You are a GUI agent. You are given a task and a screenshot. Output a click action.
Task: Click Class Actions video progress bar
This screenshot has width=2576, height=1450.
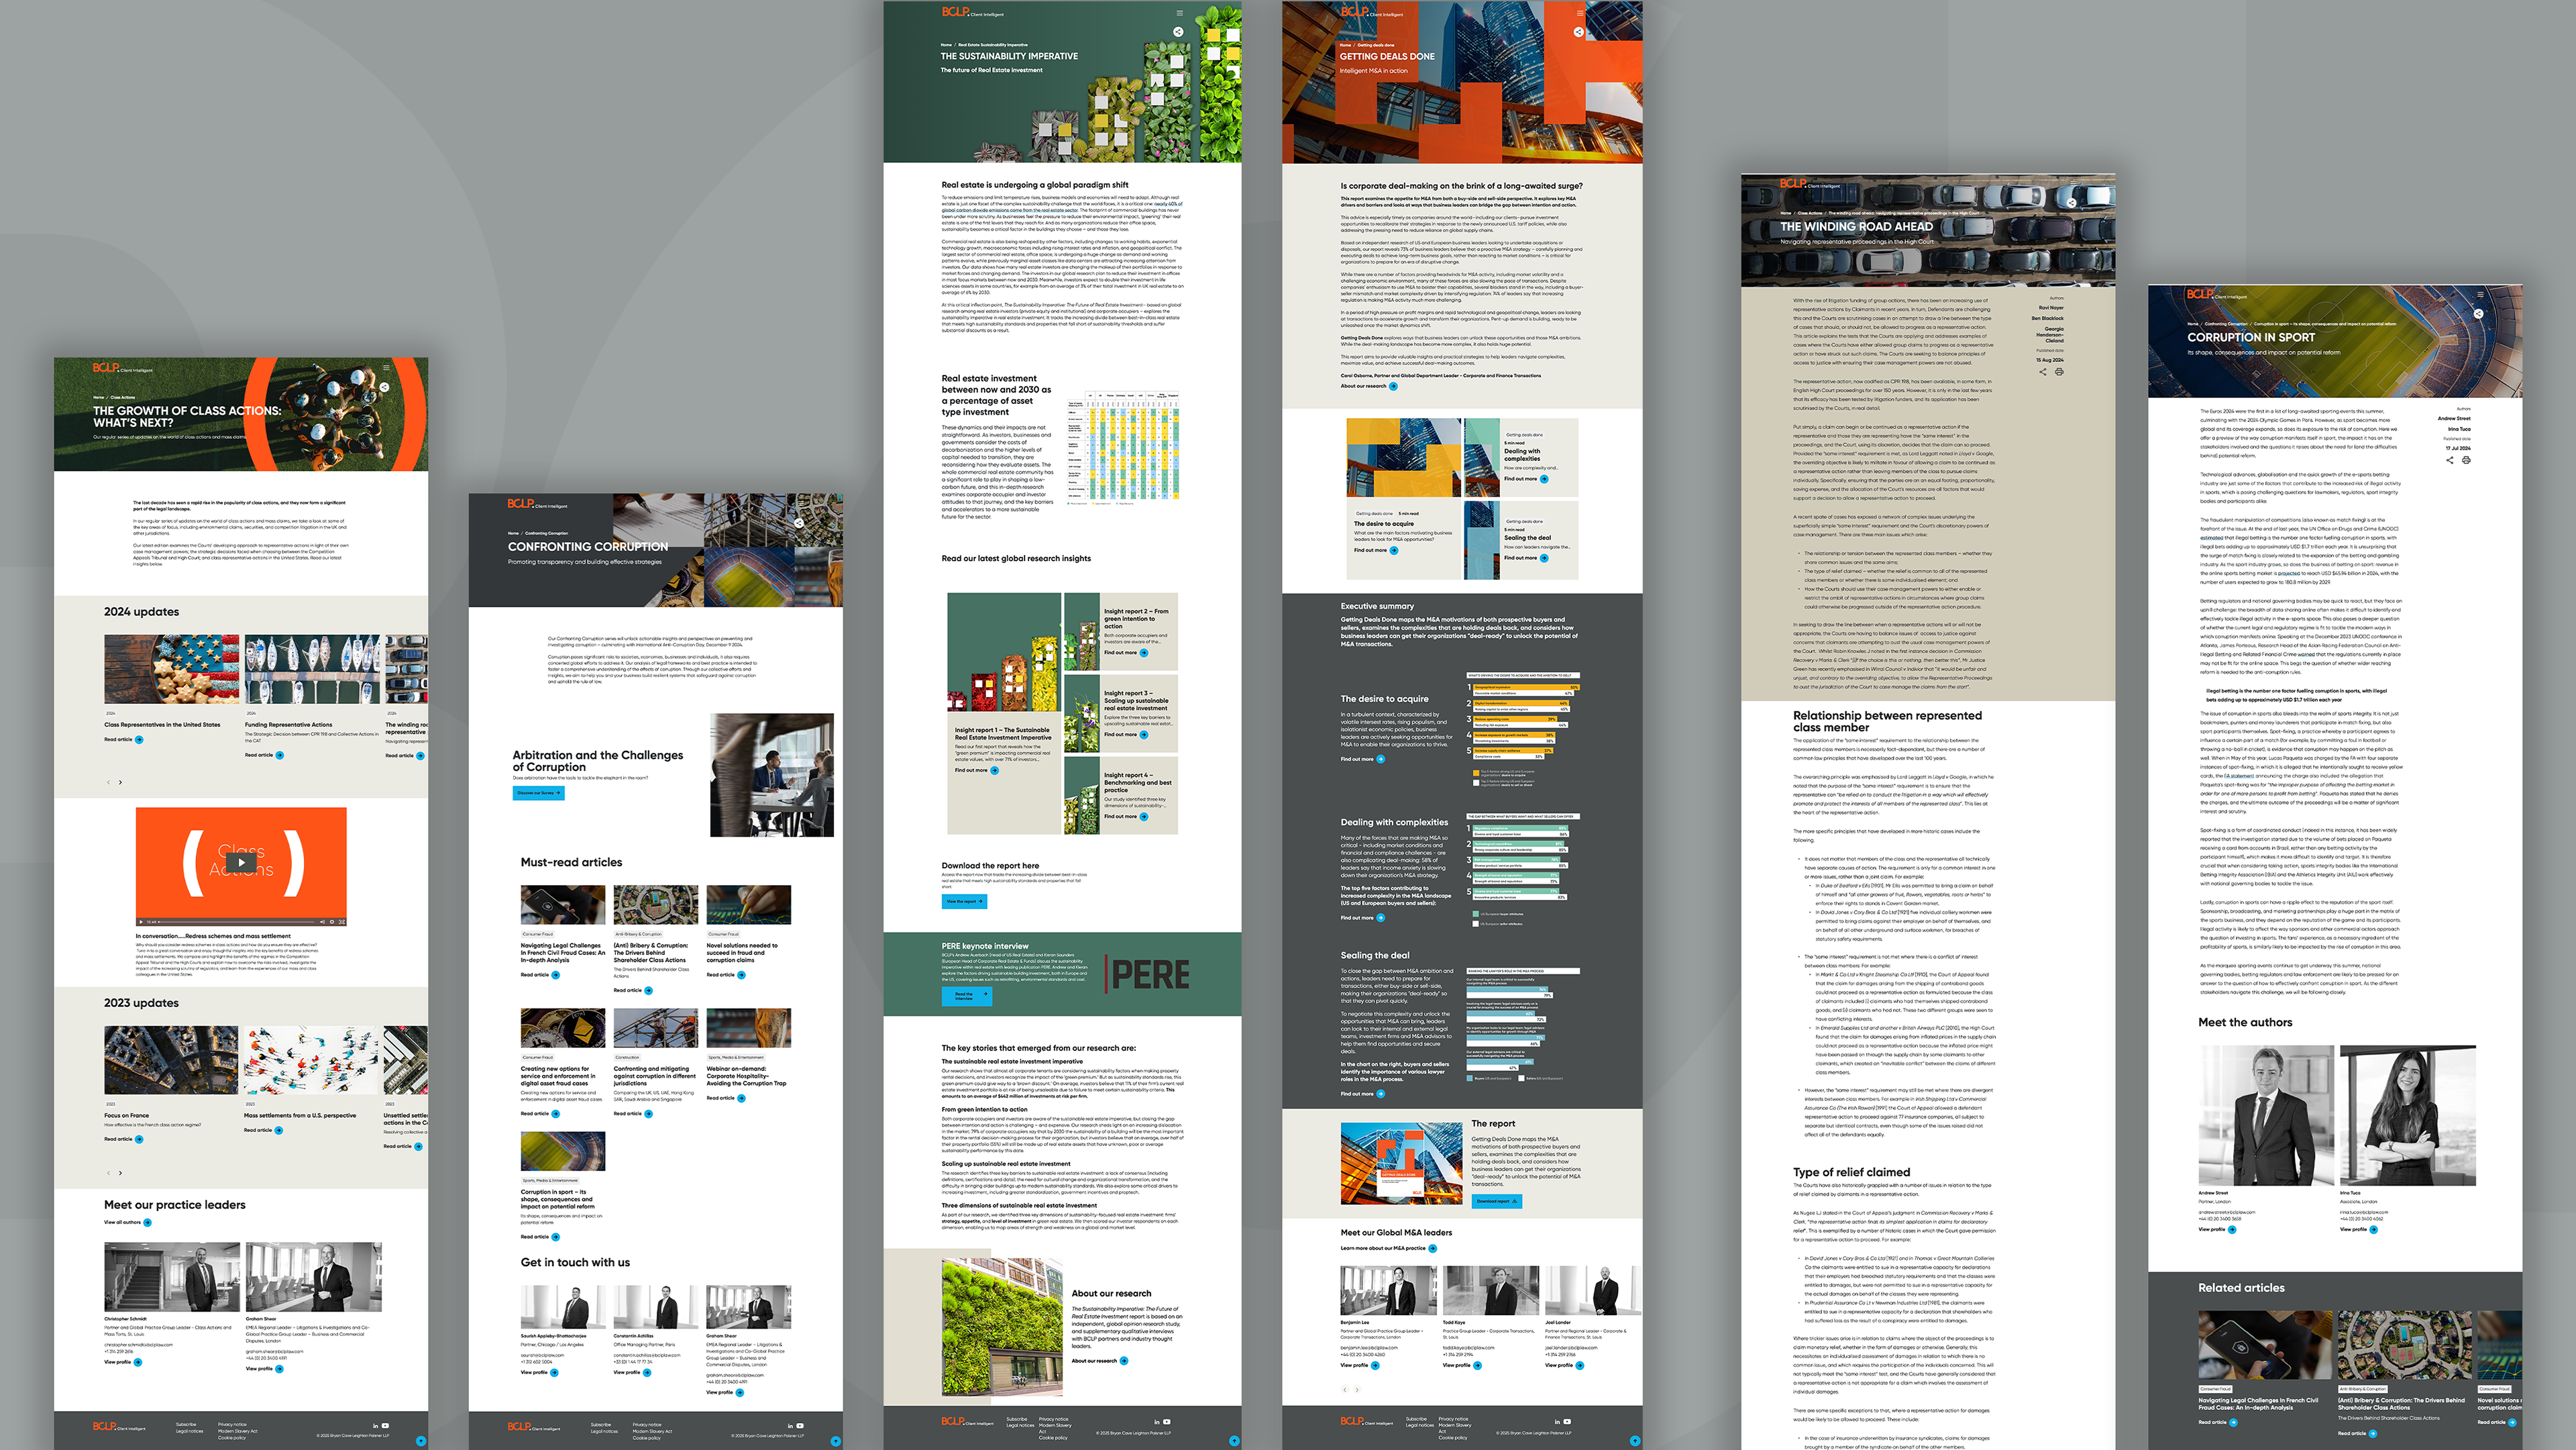point(237,921)
